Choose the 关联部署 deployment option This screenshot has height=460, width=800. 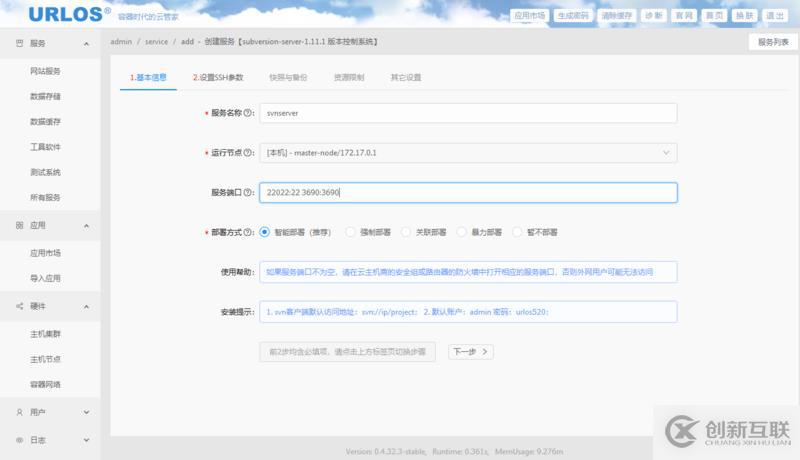tap(406, 232)
